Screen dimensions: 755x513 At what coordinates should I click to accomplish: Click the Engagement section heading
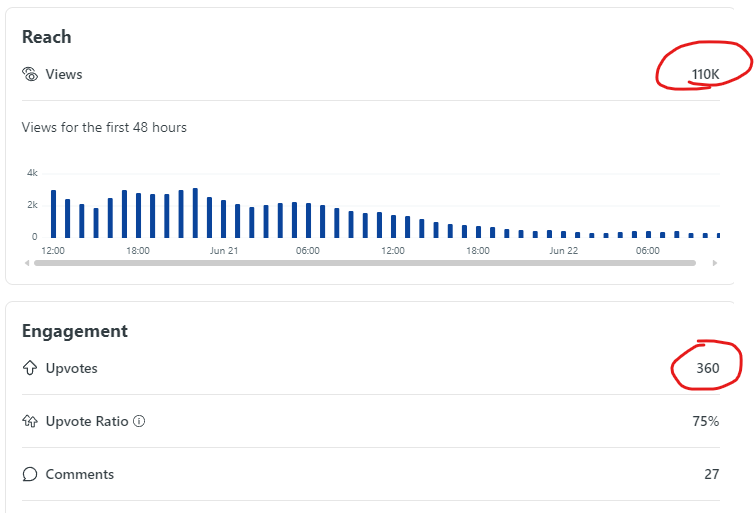point(75,331)
